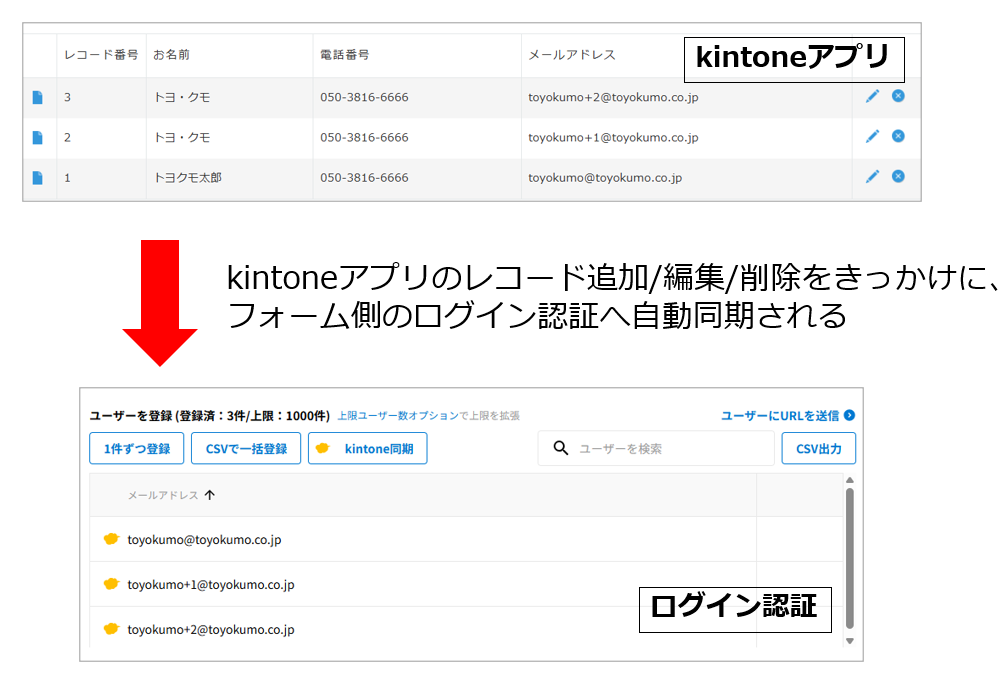Viewport: 1008px width, 693px height.
Task: Sort by メールアドレス column header arrow
Action: (x=209, y=495)
